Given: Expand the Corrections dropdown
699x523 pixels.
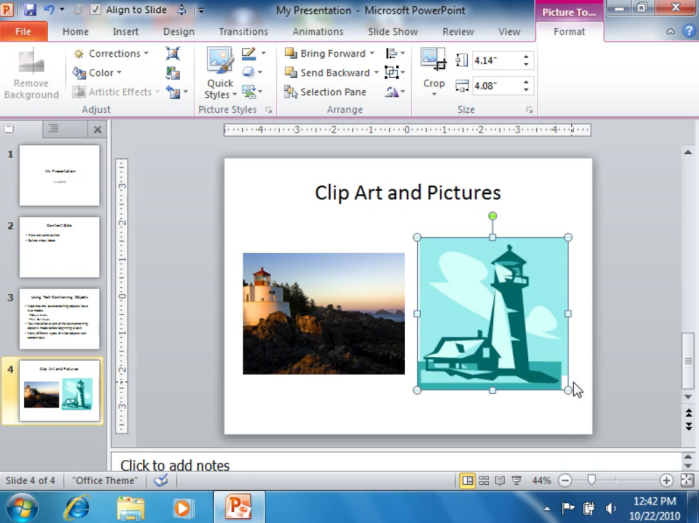Looking at the screenshot, I should (x=111, y=54).
